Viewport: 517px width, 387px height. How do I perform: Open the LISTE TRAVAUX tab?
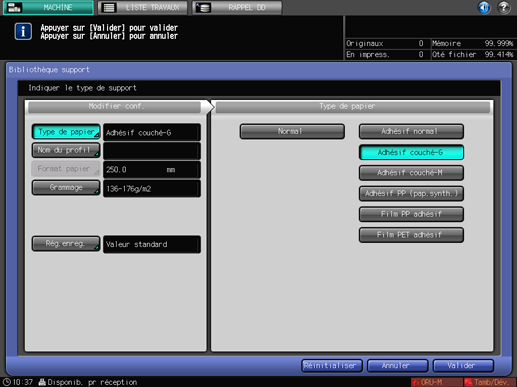pos(143,7)
